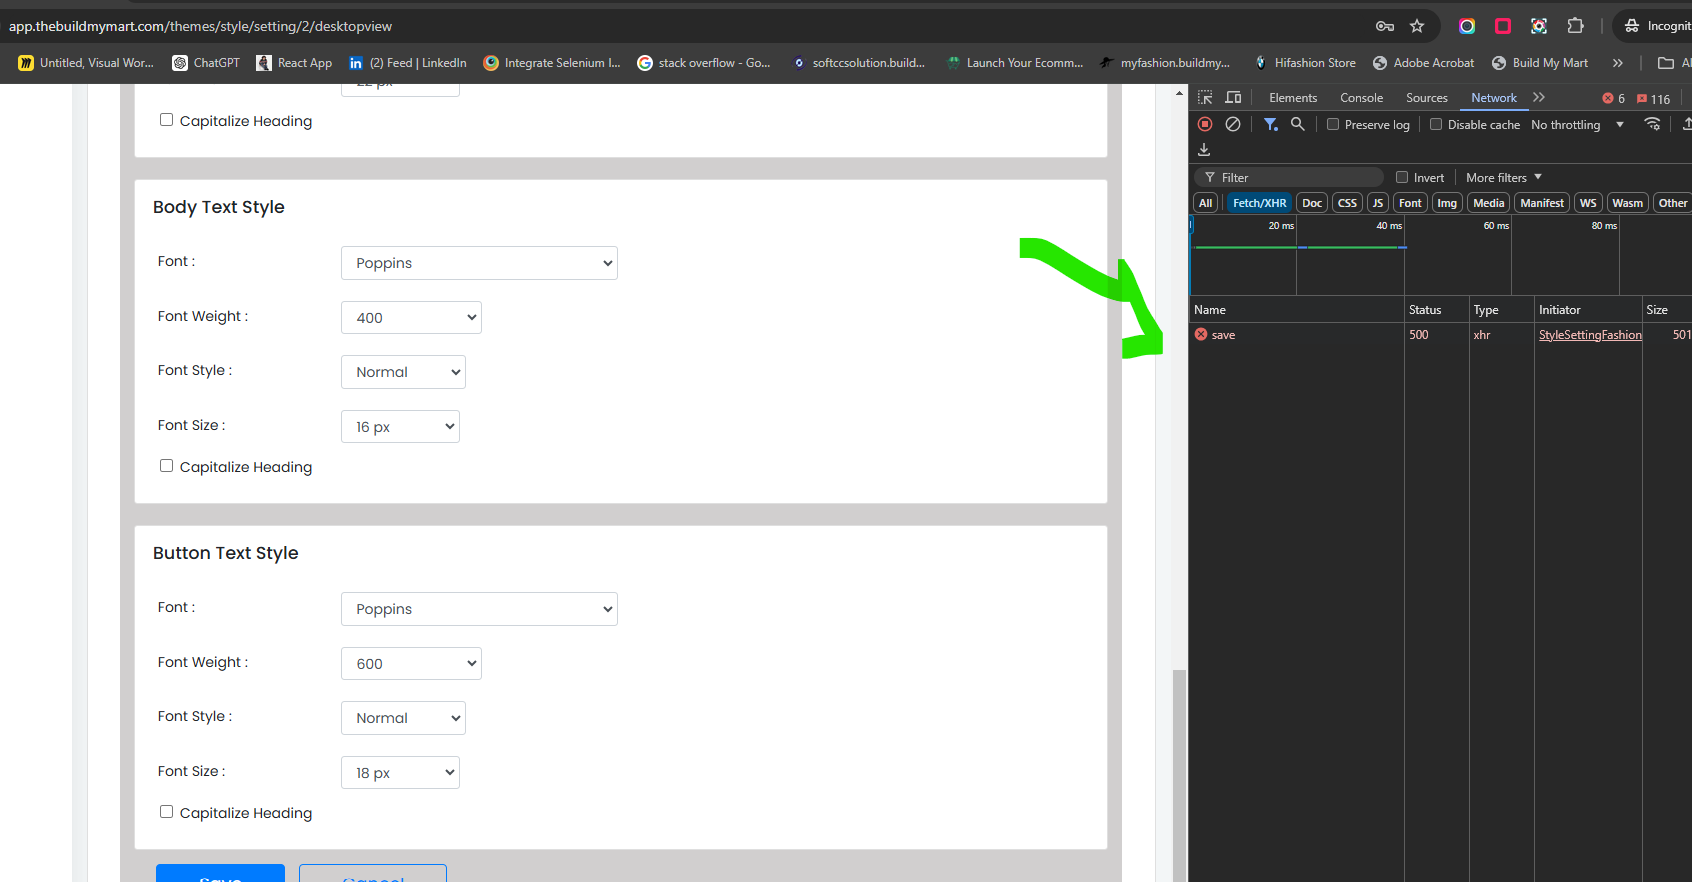Image resolution: width=1692 pixels, height=882 pixels.
Task: Open the network search magnifier
Action: 1297,124
